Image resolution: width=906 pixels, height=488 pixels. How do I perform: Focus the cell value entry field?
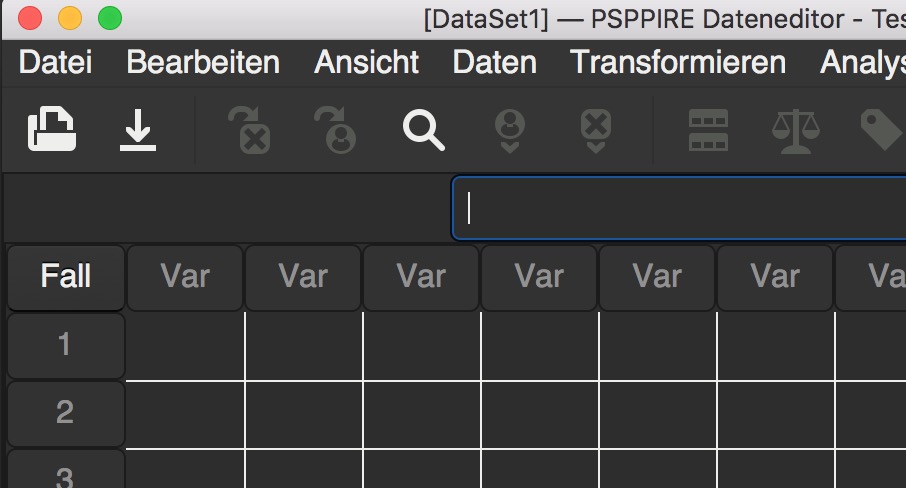tap(679, 208)
